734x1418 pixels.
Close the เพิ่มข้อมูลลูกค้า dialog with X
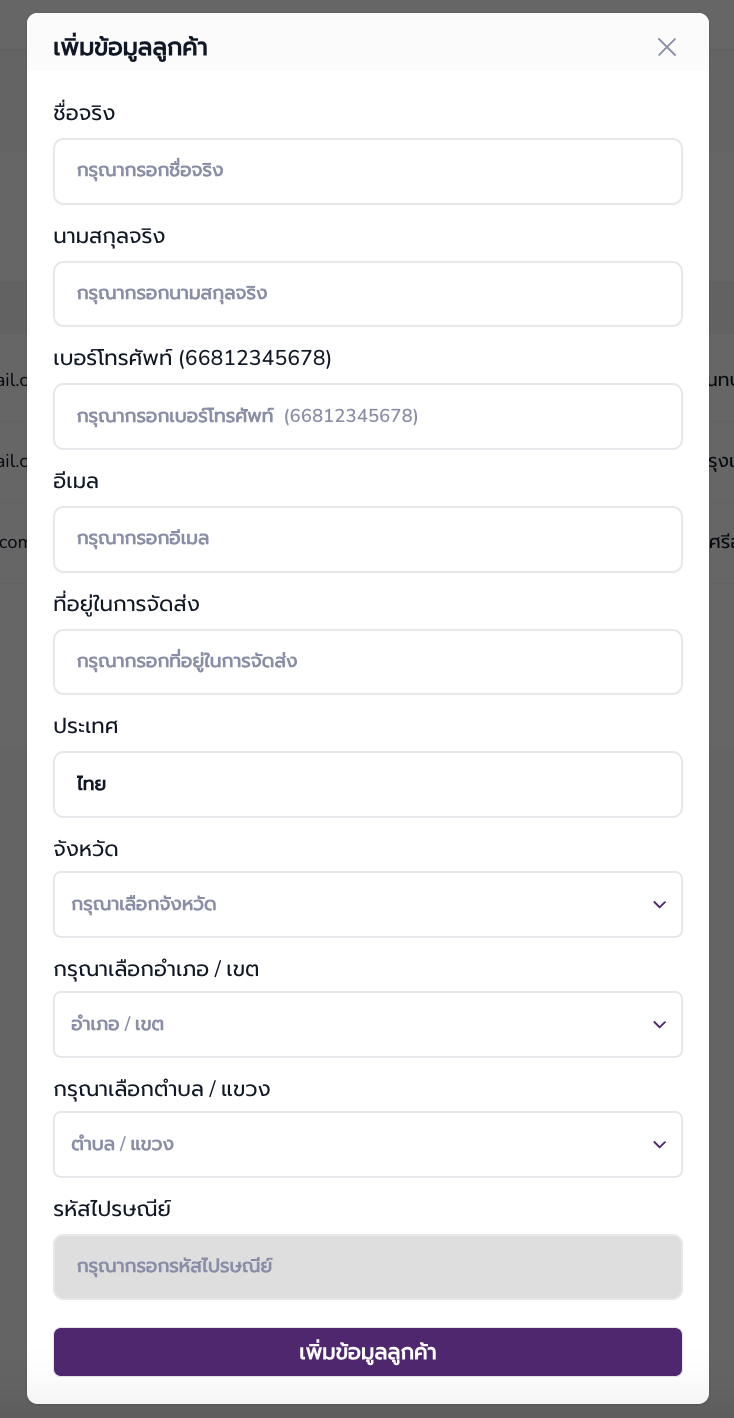tap(667, 47)
